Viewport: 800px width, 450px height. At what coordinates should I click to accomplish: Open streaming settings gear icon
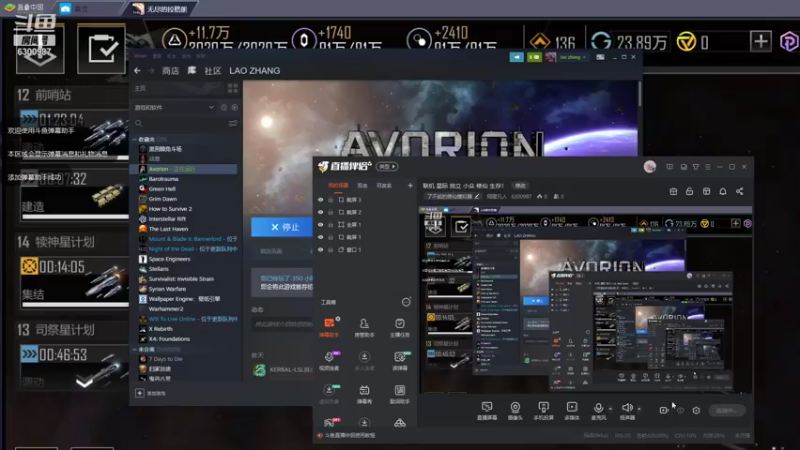click(696, 410)
